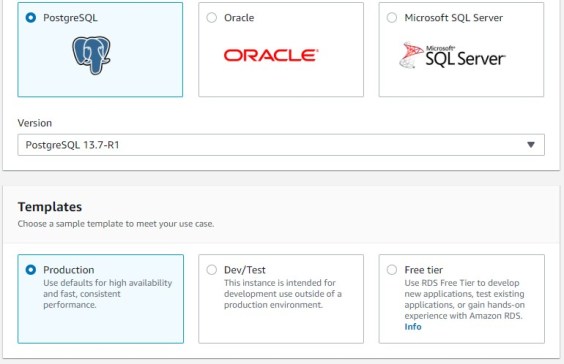Choose the Free tier template radio button

[x=392, y=270]
